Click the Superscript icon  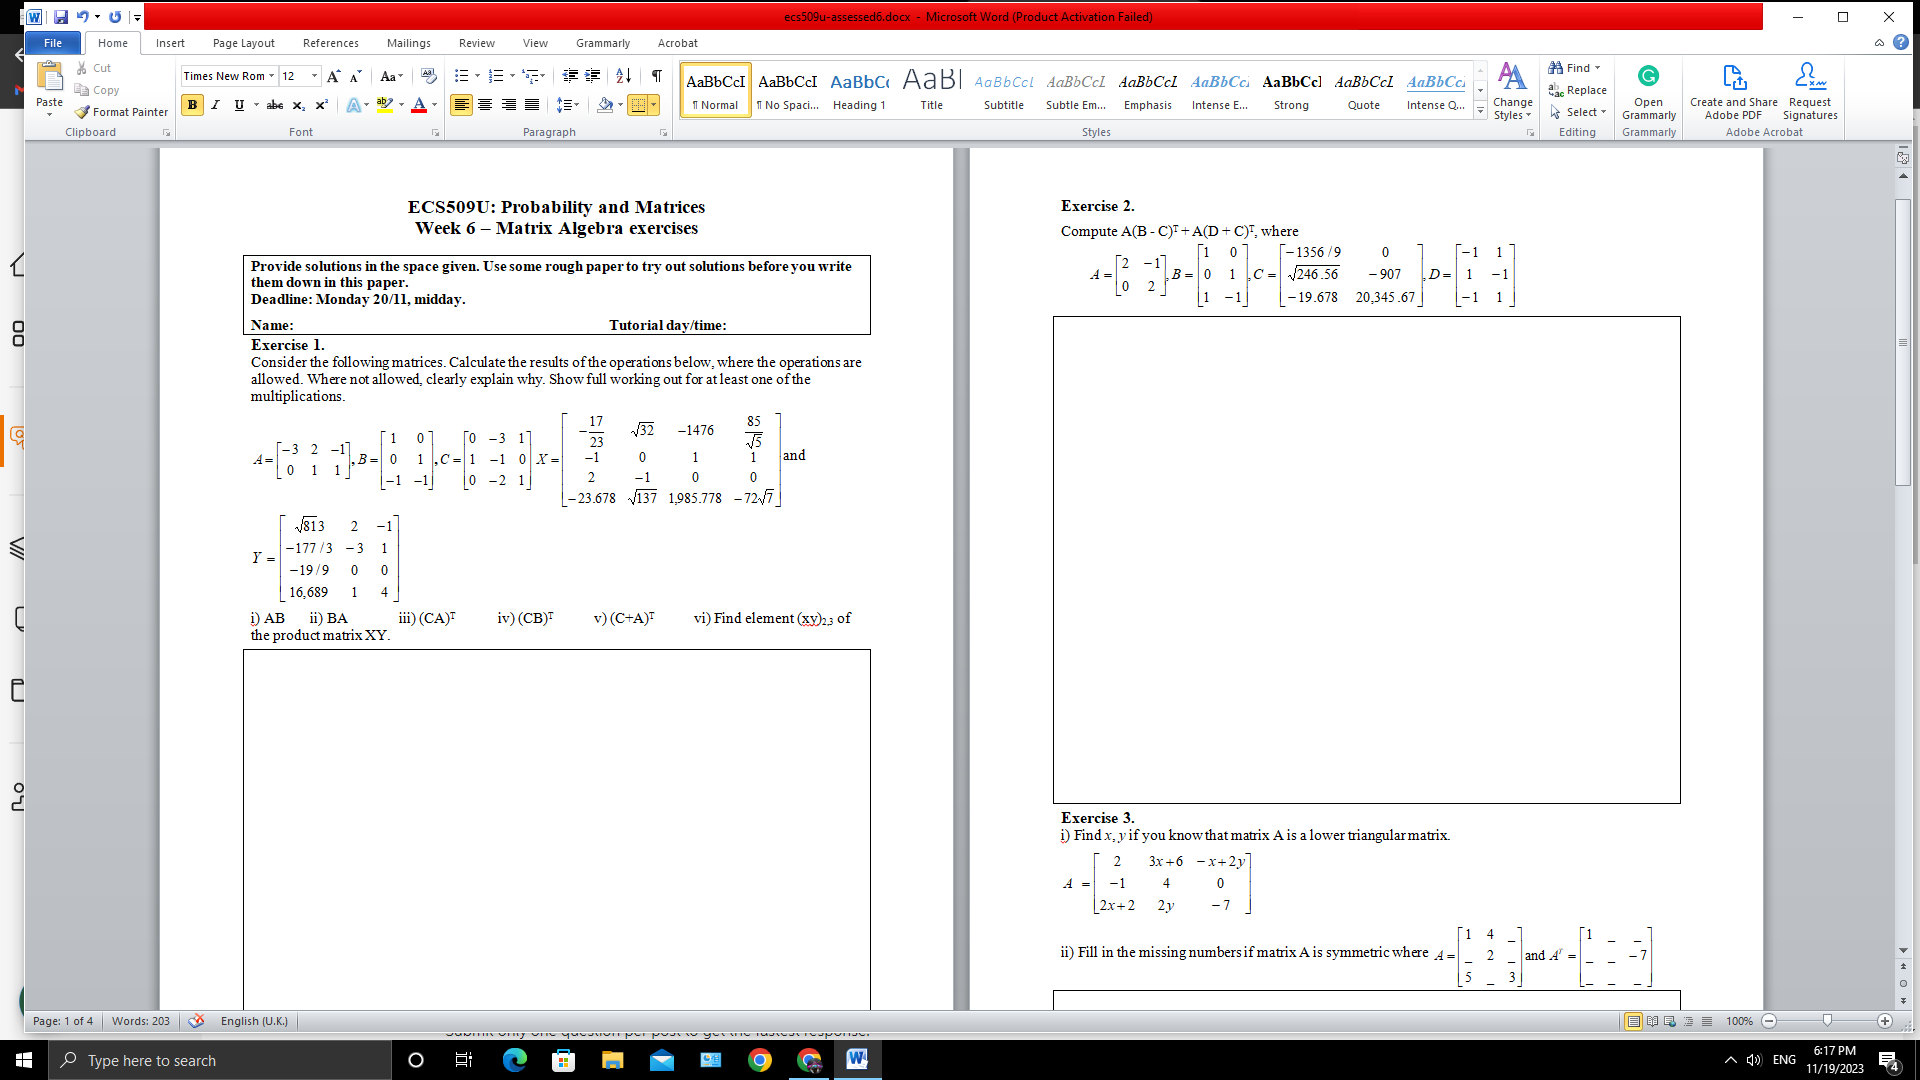(x=321, y=105)
